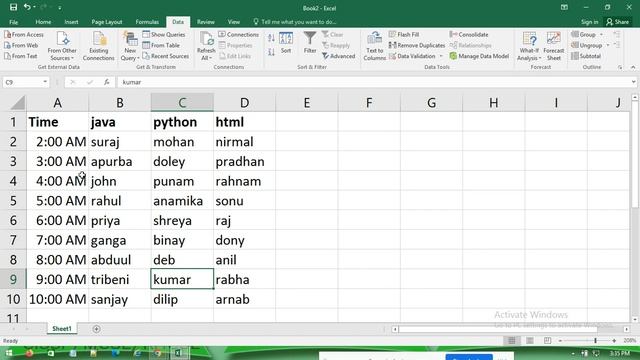Click the Save icon in quick access toolbar
Image resolution: width=640 pixels, height=360 pixels.
click(x=13, y=7)
